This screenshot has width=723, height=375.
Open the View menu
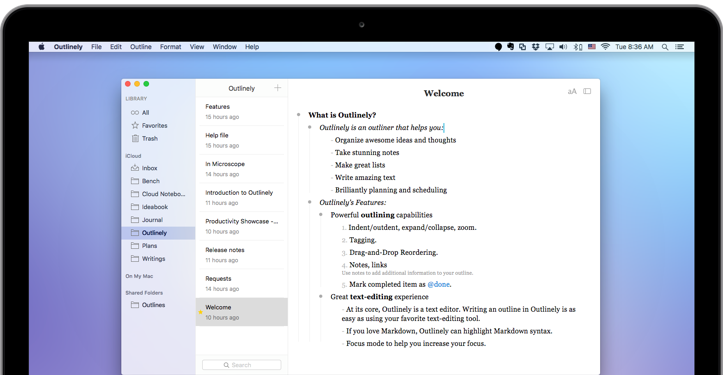point(197,47)
